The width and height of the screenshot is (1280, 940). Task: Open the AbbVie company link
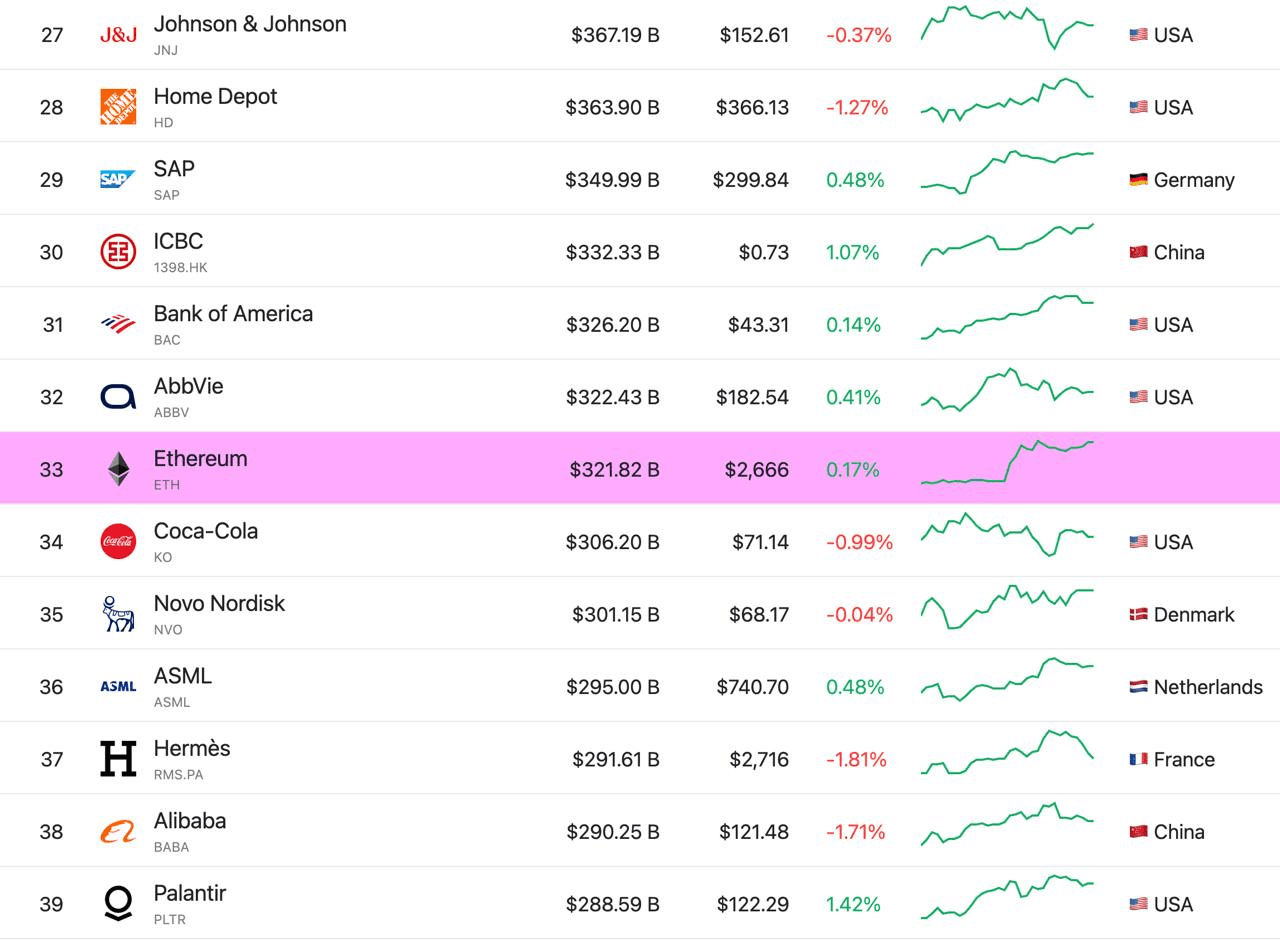click(188, 386)
